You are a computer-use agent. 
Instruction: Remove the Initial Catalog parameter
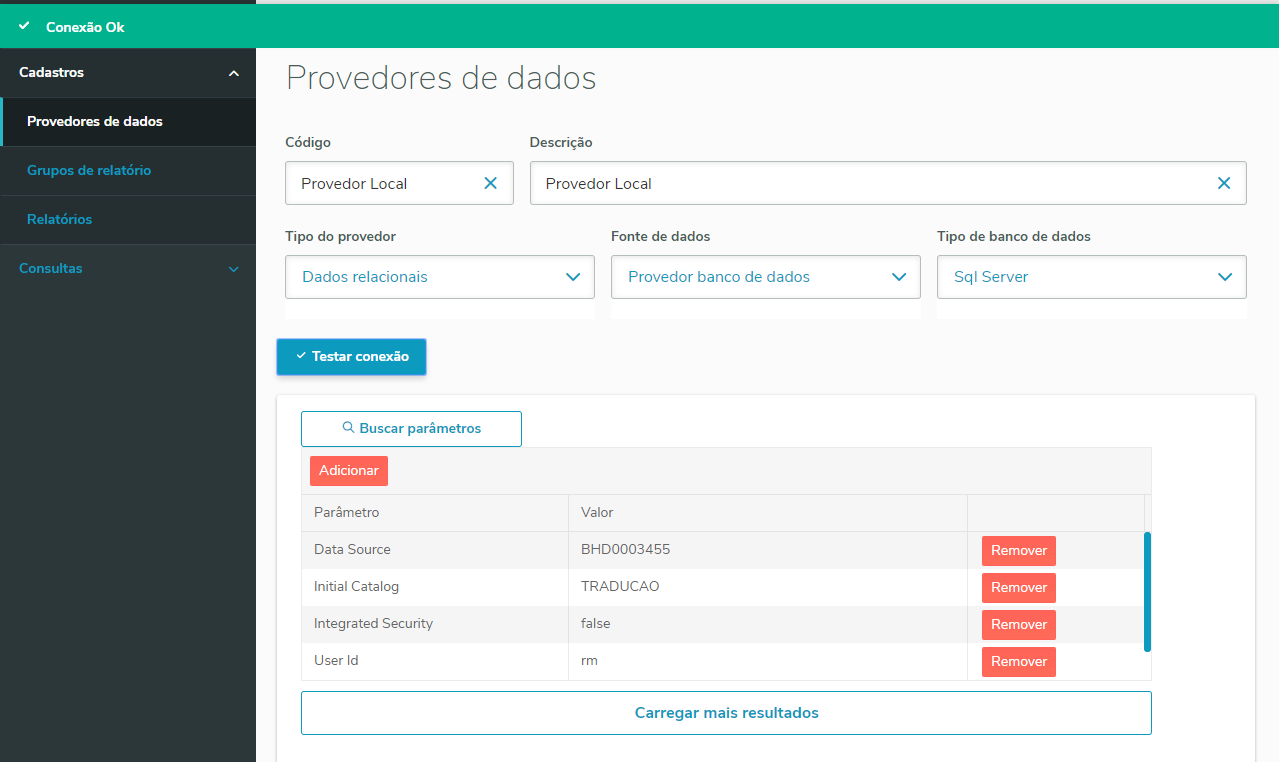pos(1019,588)
